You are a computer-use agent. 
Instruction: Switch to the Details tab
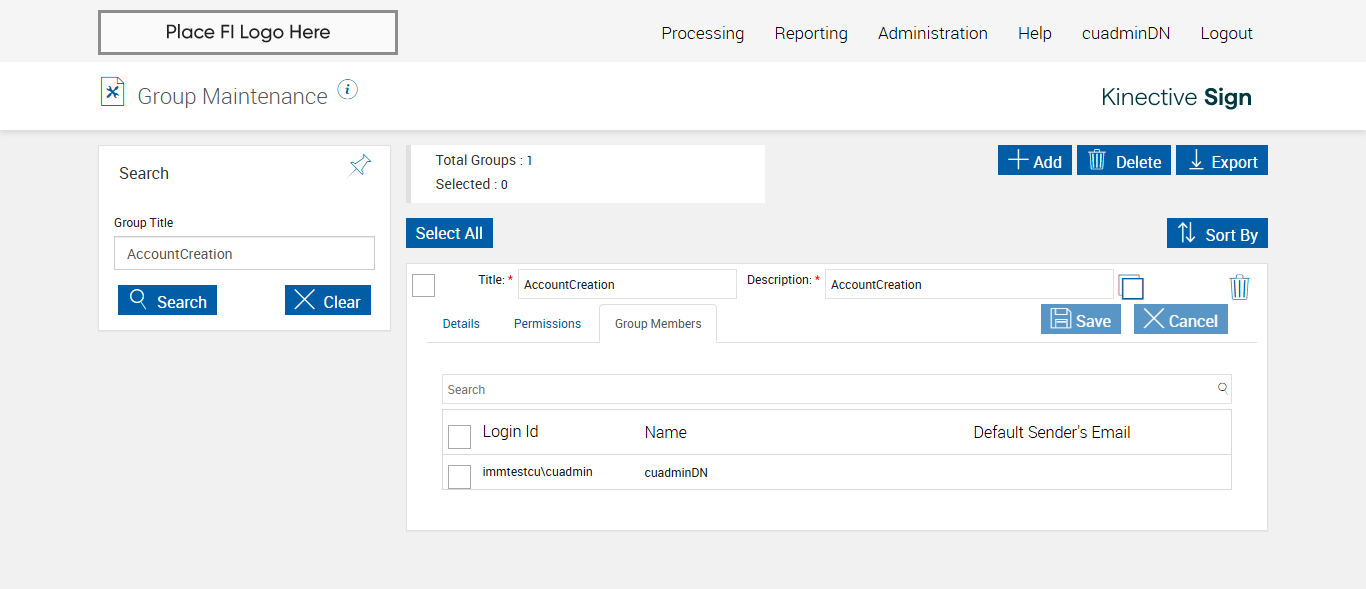point(461,324)
